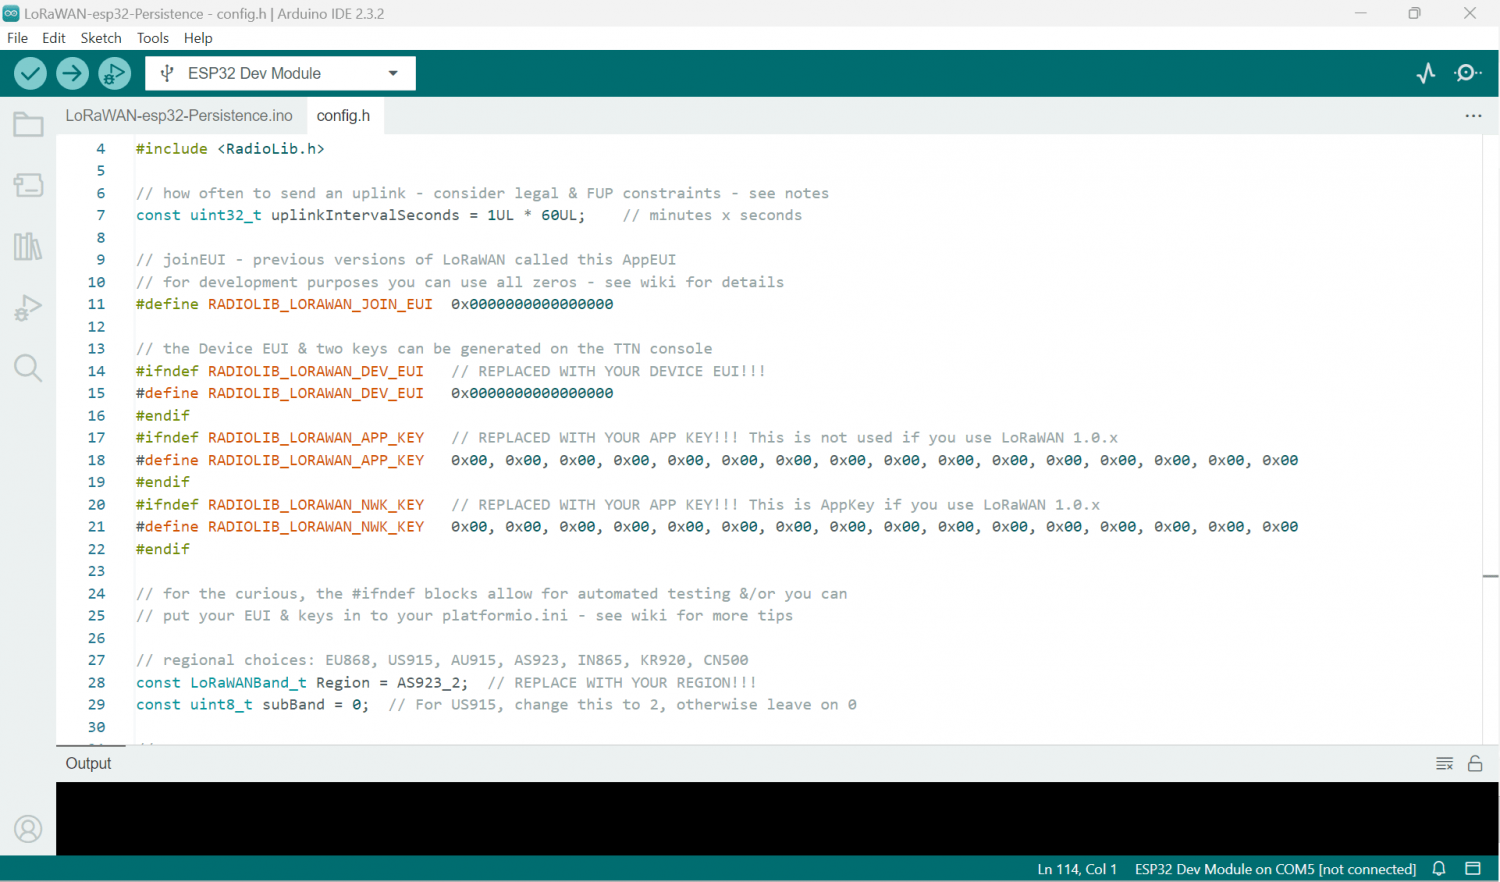Screen dimensions: 1500x882
Task: Open the Debug sidebar panel icon
Action: (28, 307)
